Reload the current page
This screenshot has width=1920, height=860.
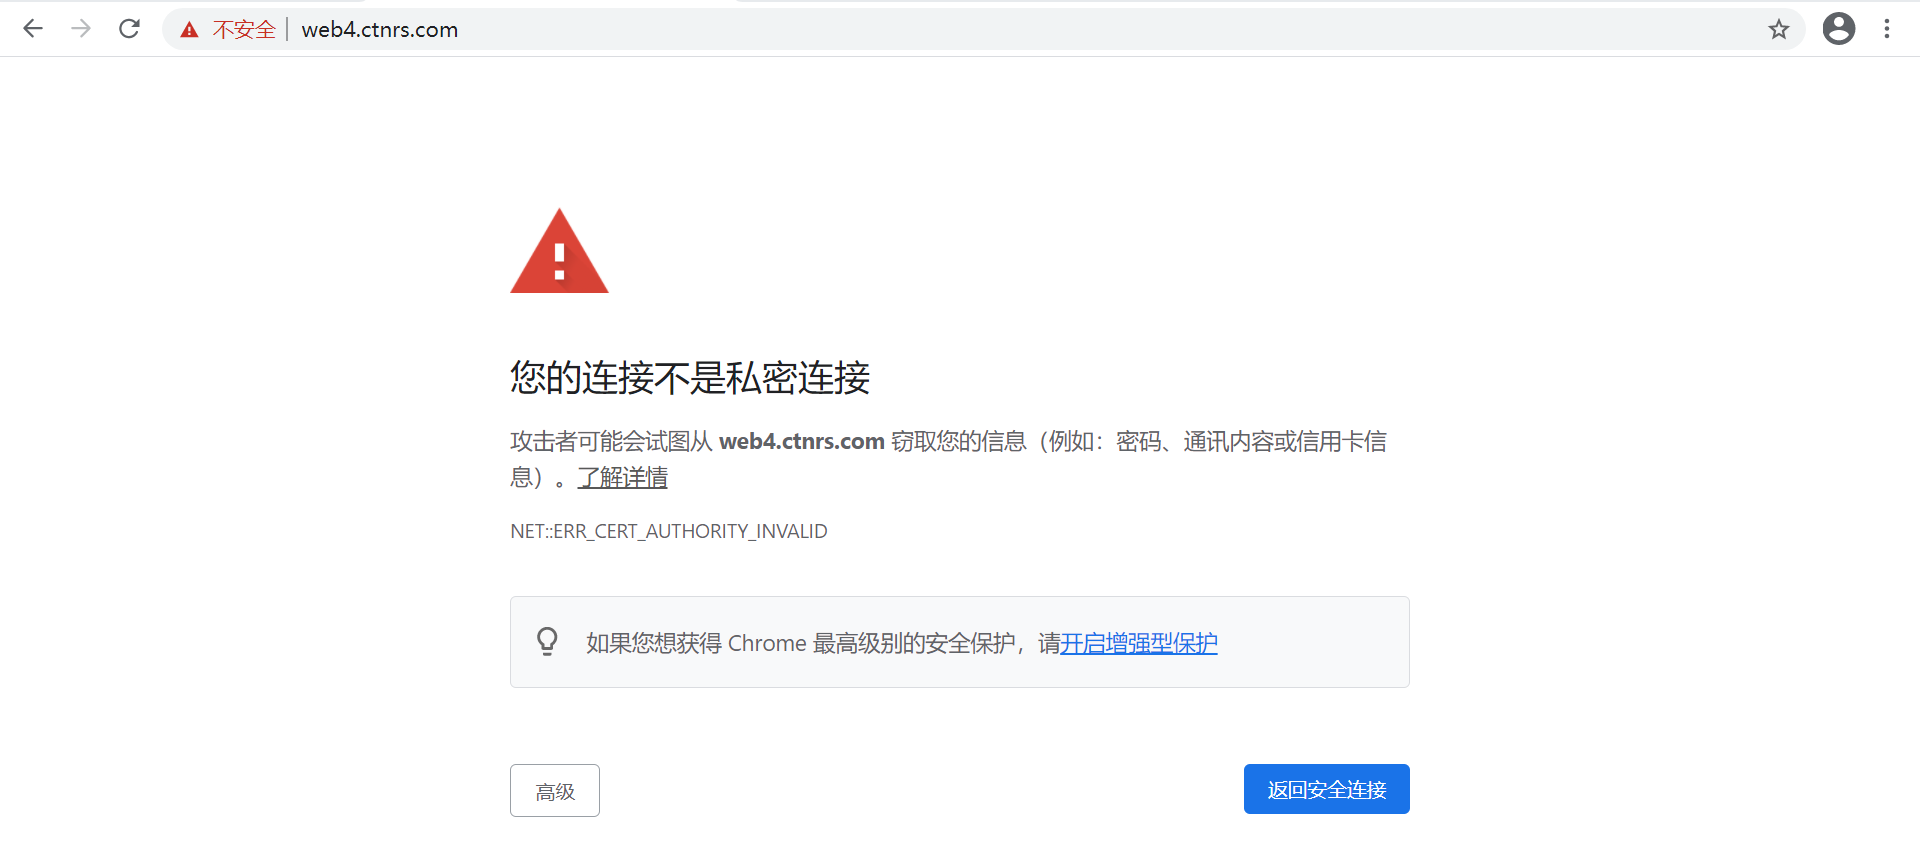click(x=129, y=29)
